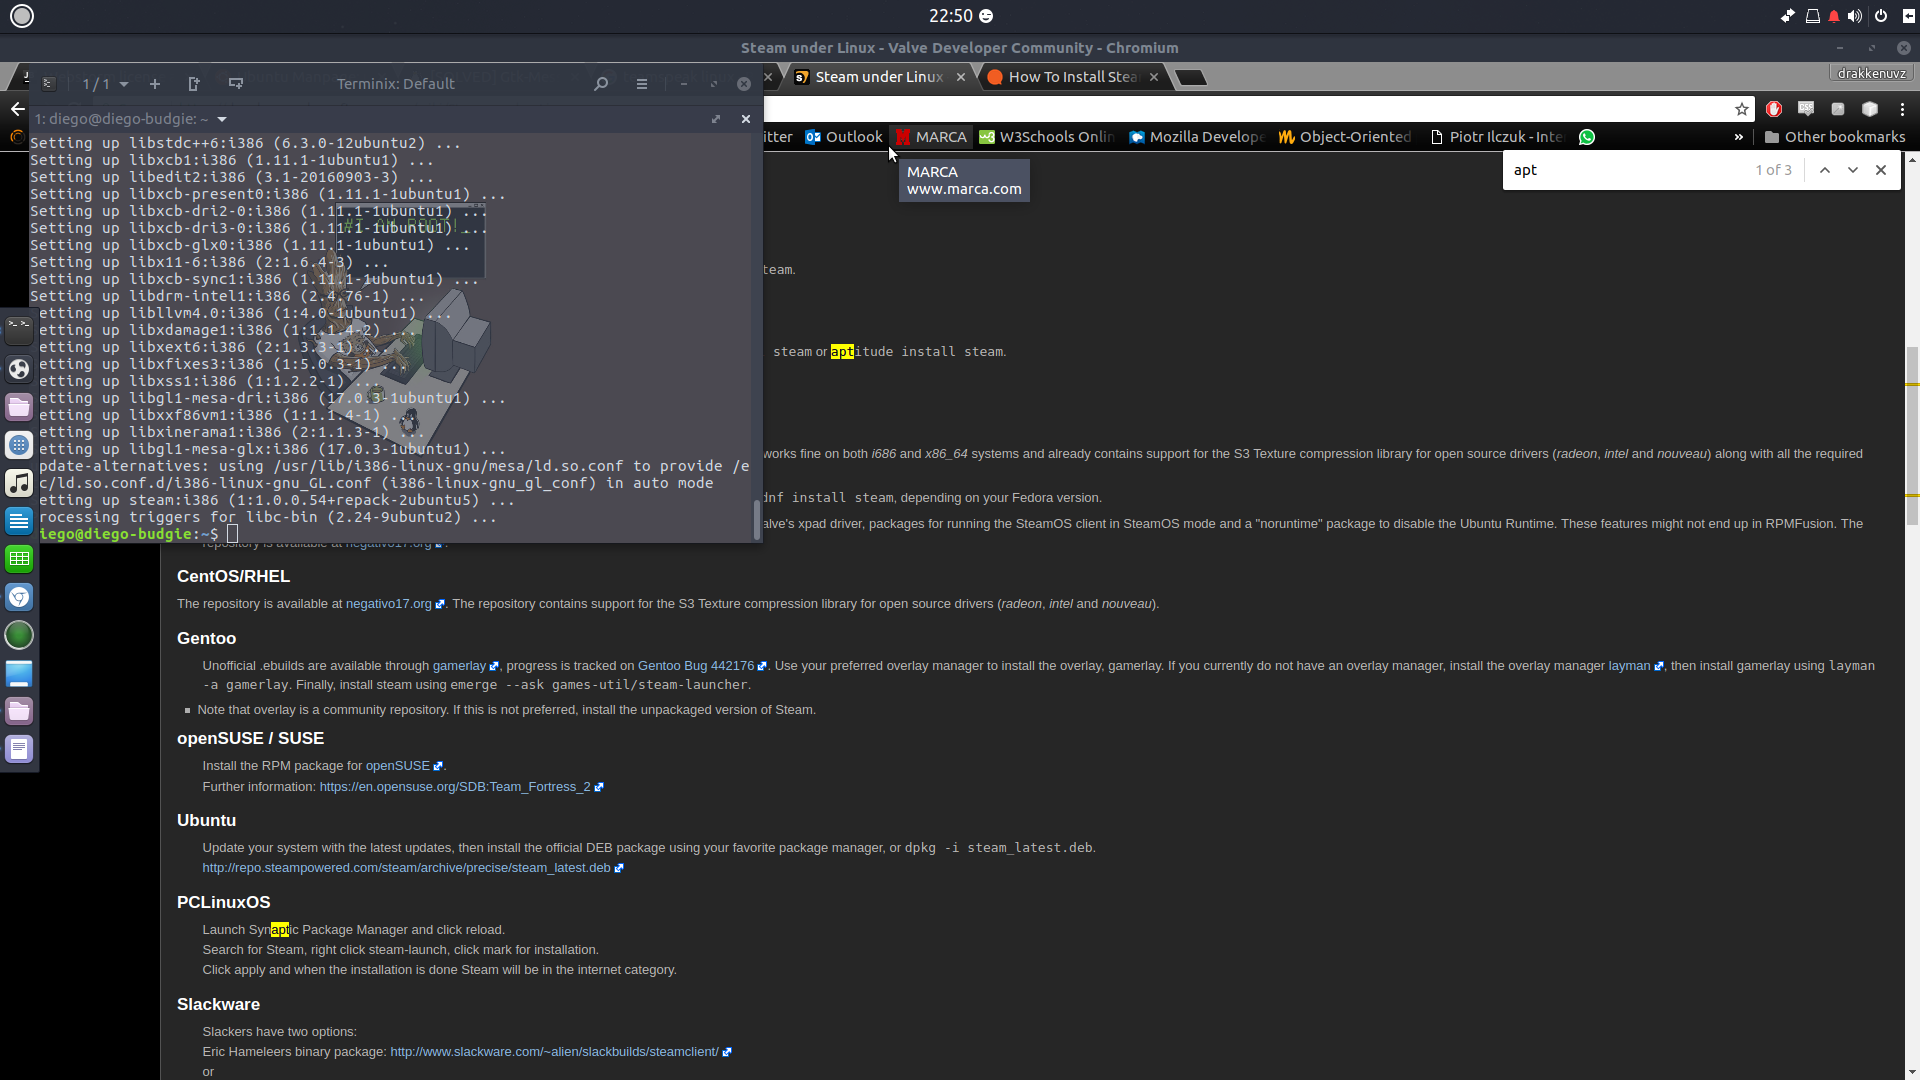The height and width of the screenshot is (1080, 1920).
Task: Switch to How To Install Steam tab
Action: pos(1072,77)
